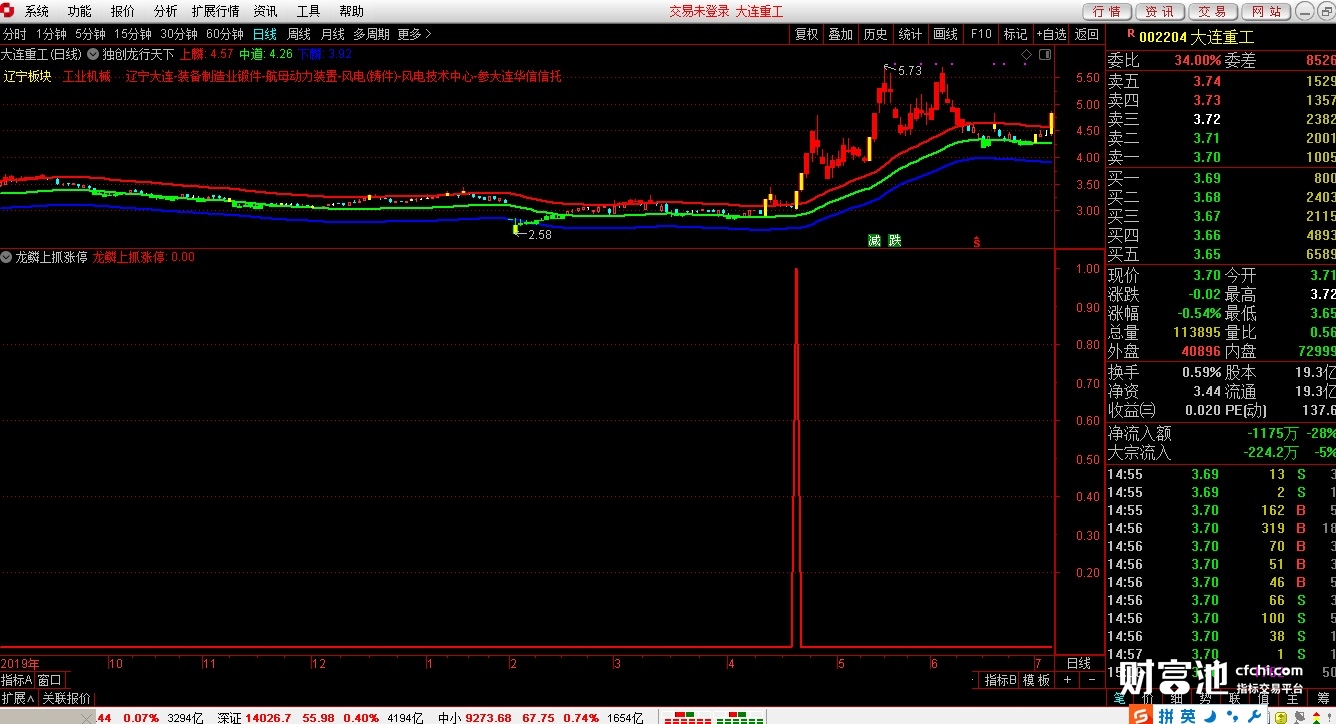Click the Sogou input method logo
The width and height of the screenshot is (1336, 724).
(x=1140, y=716)
